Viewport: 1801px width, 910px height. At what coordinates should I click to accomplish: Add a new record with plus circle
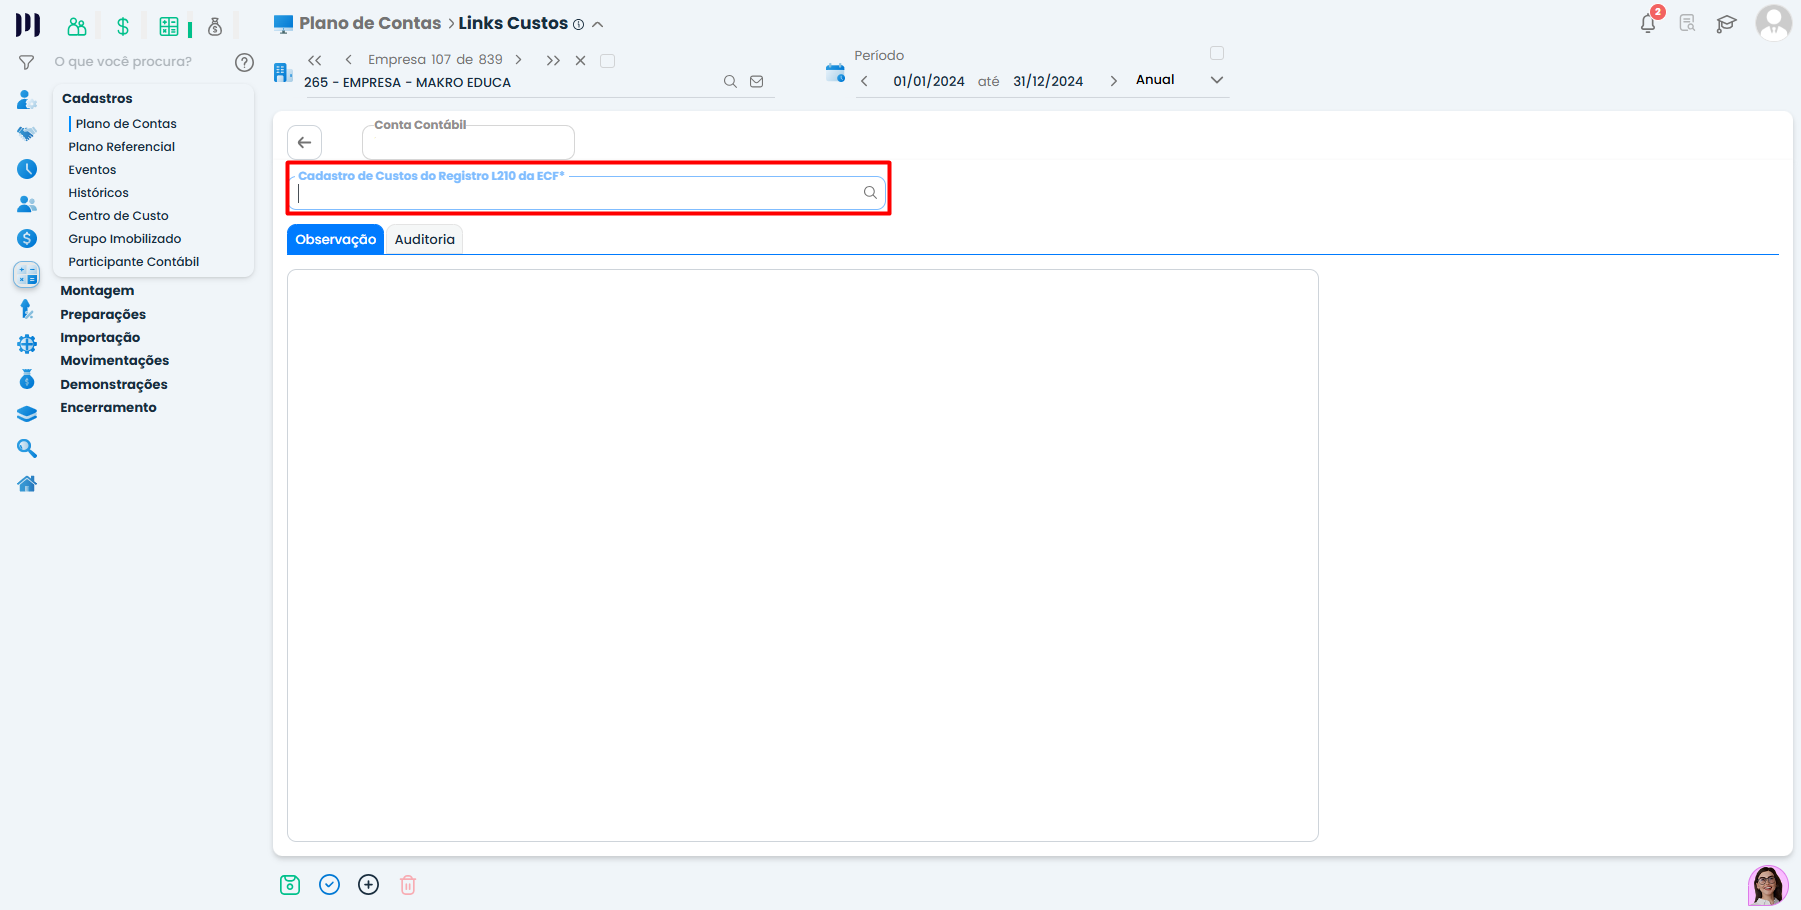point(369,885)
